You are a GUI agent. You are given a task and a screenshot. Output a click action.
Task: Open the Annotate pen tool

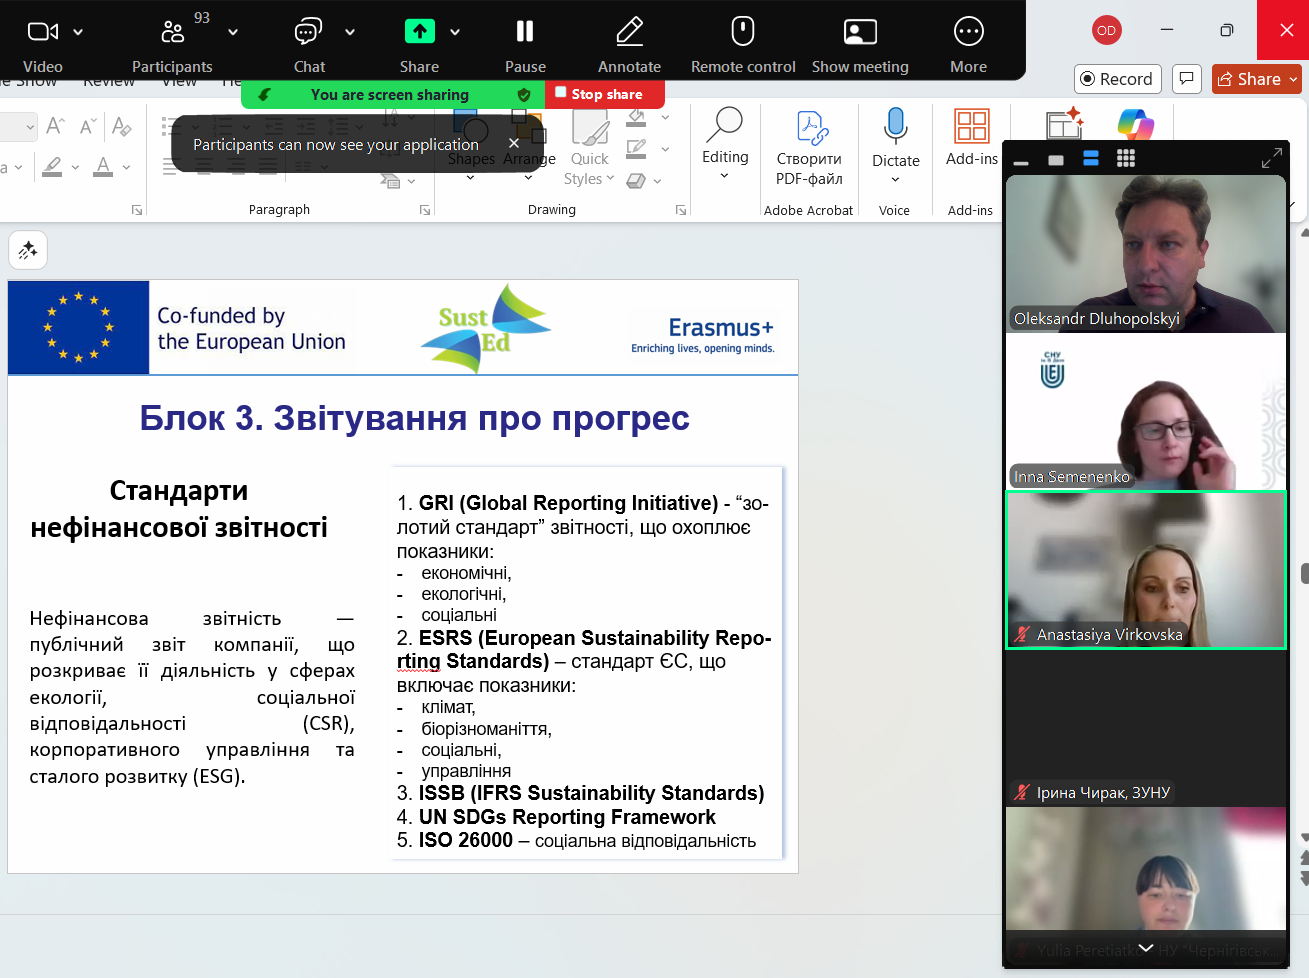click(629, 33)
